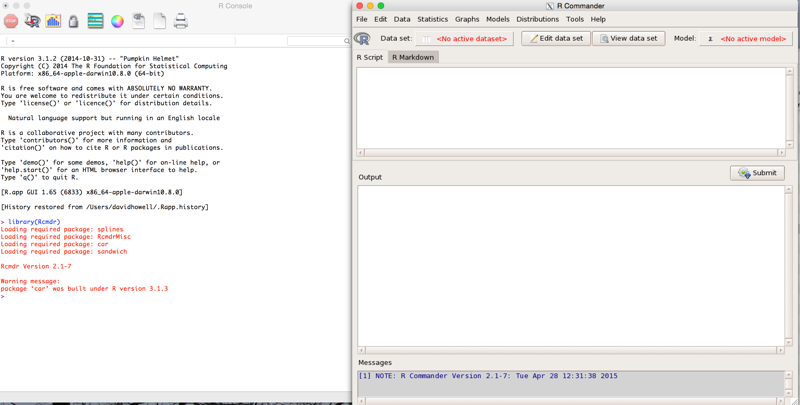Click the red Stop icon in R Console

pos(11,21)
